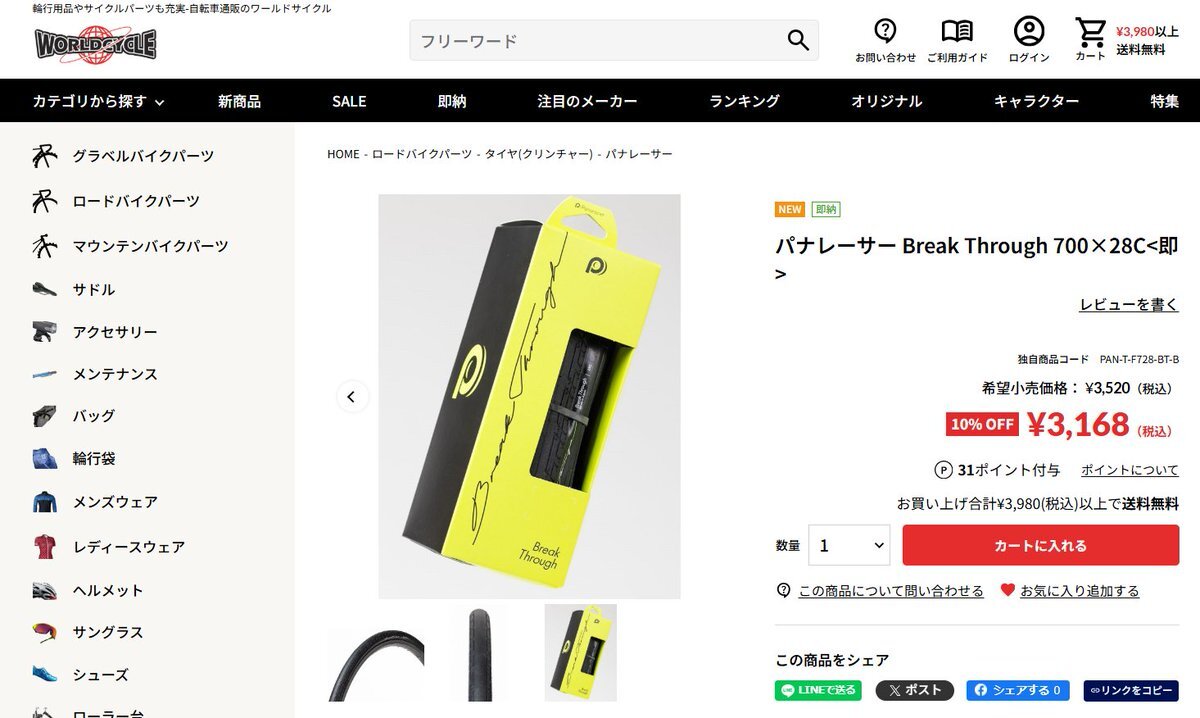This screenshot has height=718, width=1200.
Task: Click the search magnifier icon
Action: click(x=797, y=40)
